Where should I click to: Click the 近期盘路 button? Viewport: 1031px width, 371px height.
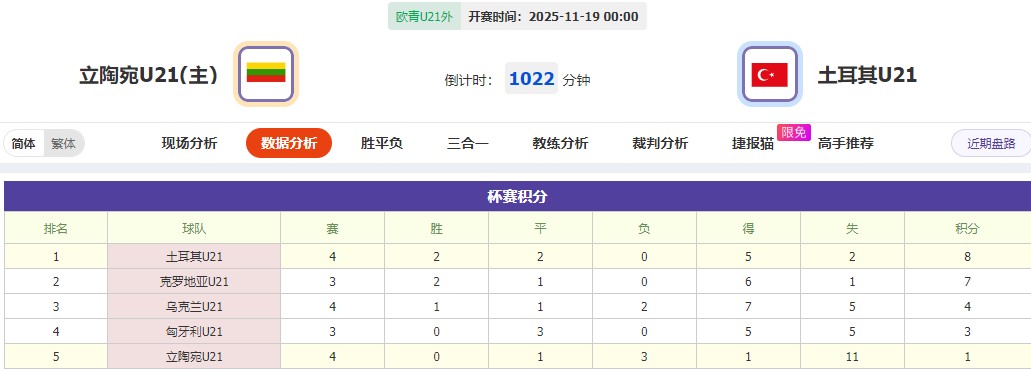tap(991, 143)
